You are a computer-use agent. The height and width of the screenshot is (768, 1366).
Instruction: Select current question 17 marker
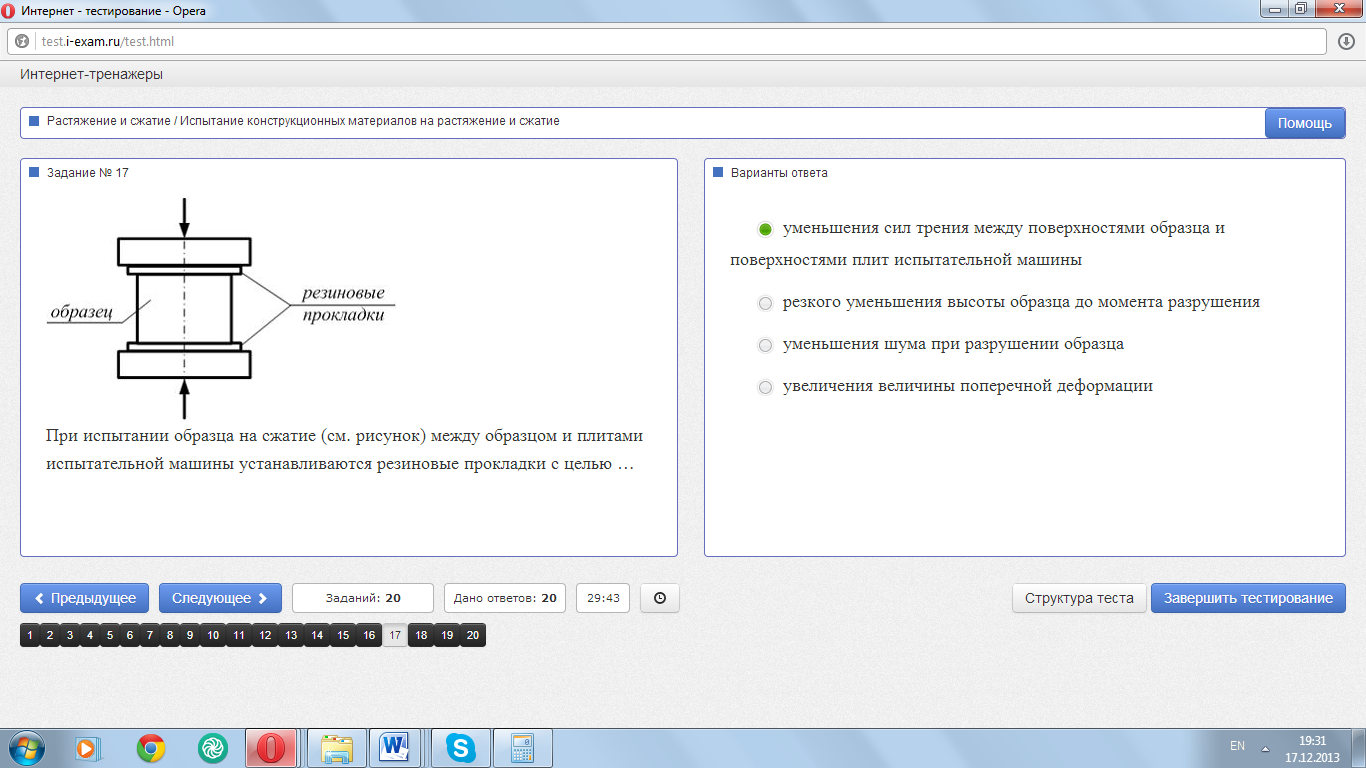395,635
